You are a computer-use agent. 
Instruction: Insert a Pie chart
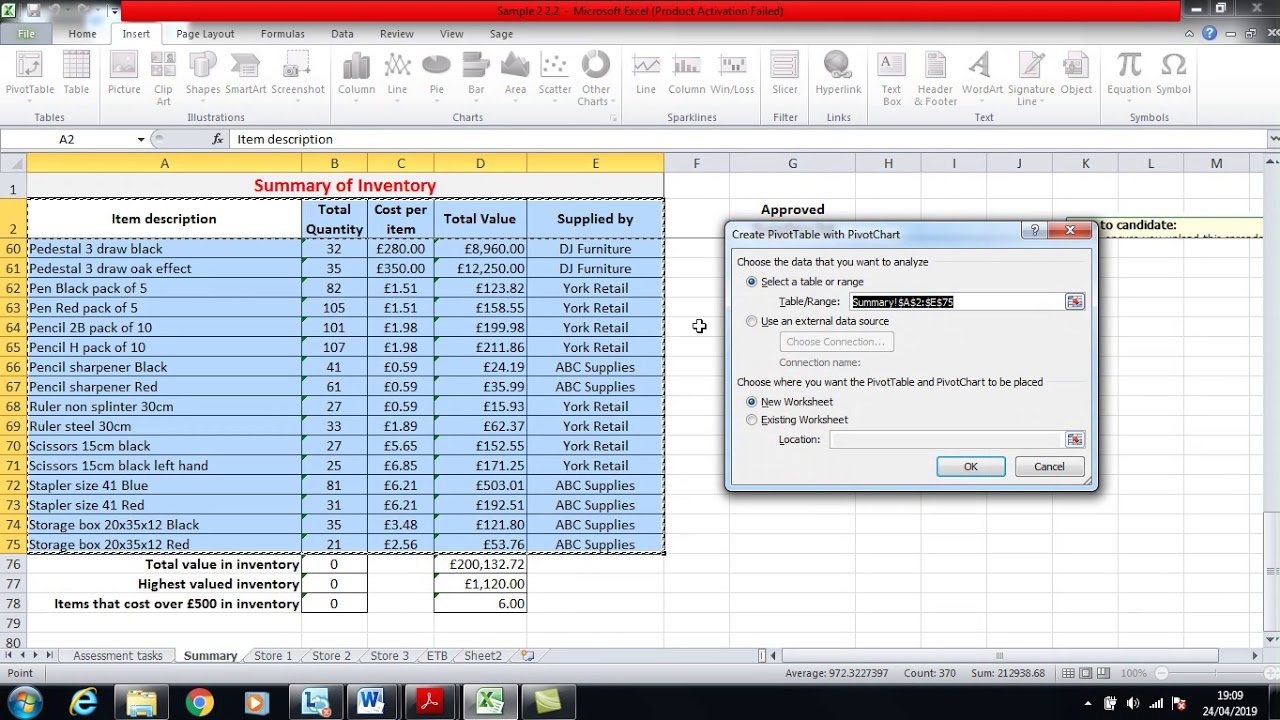pos(436,78)
